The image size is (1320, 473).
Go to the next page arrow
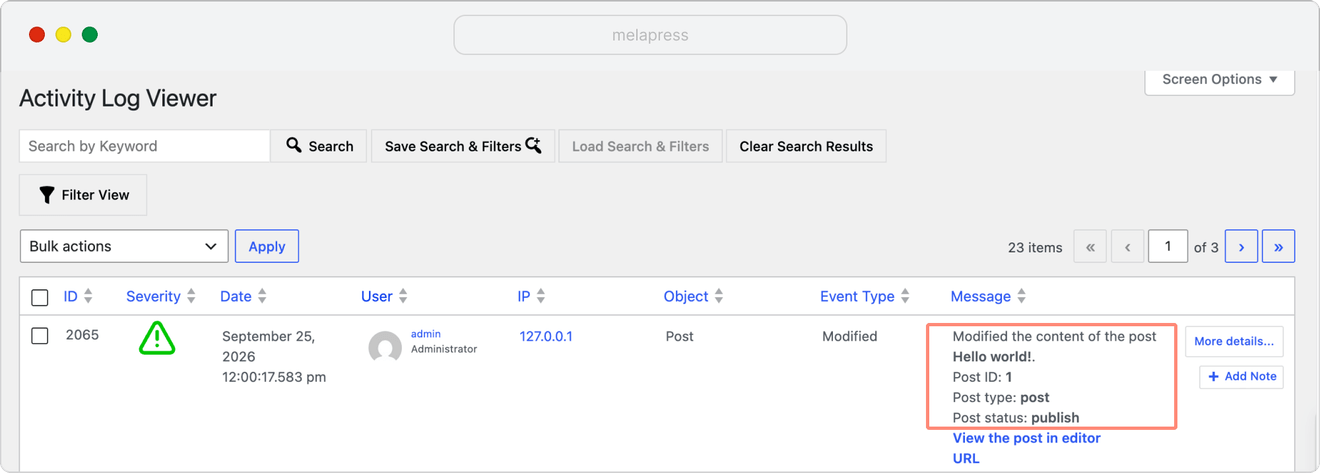[x=1241, y=247]
